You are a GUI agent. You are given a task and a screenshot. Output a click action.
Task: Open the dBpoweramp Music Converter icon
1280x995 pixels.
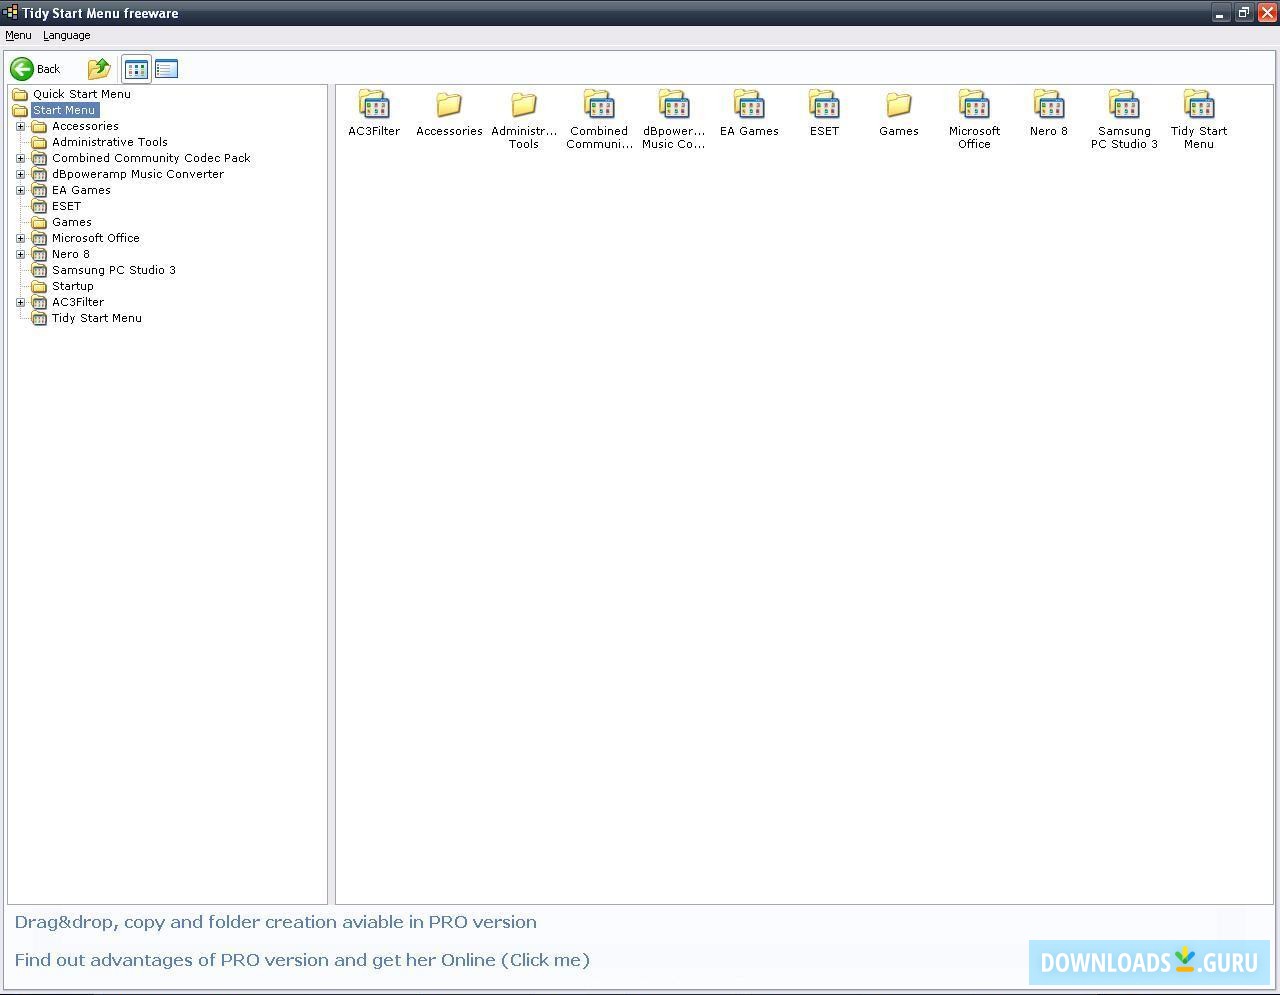(x=673, y=104)
